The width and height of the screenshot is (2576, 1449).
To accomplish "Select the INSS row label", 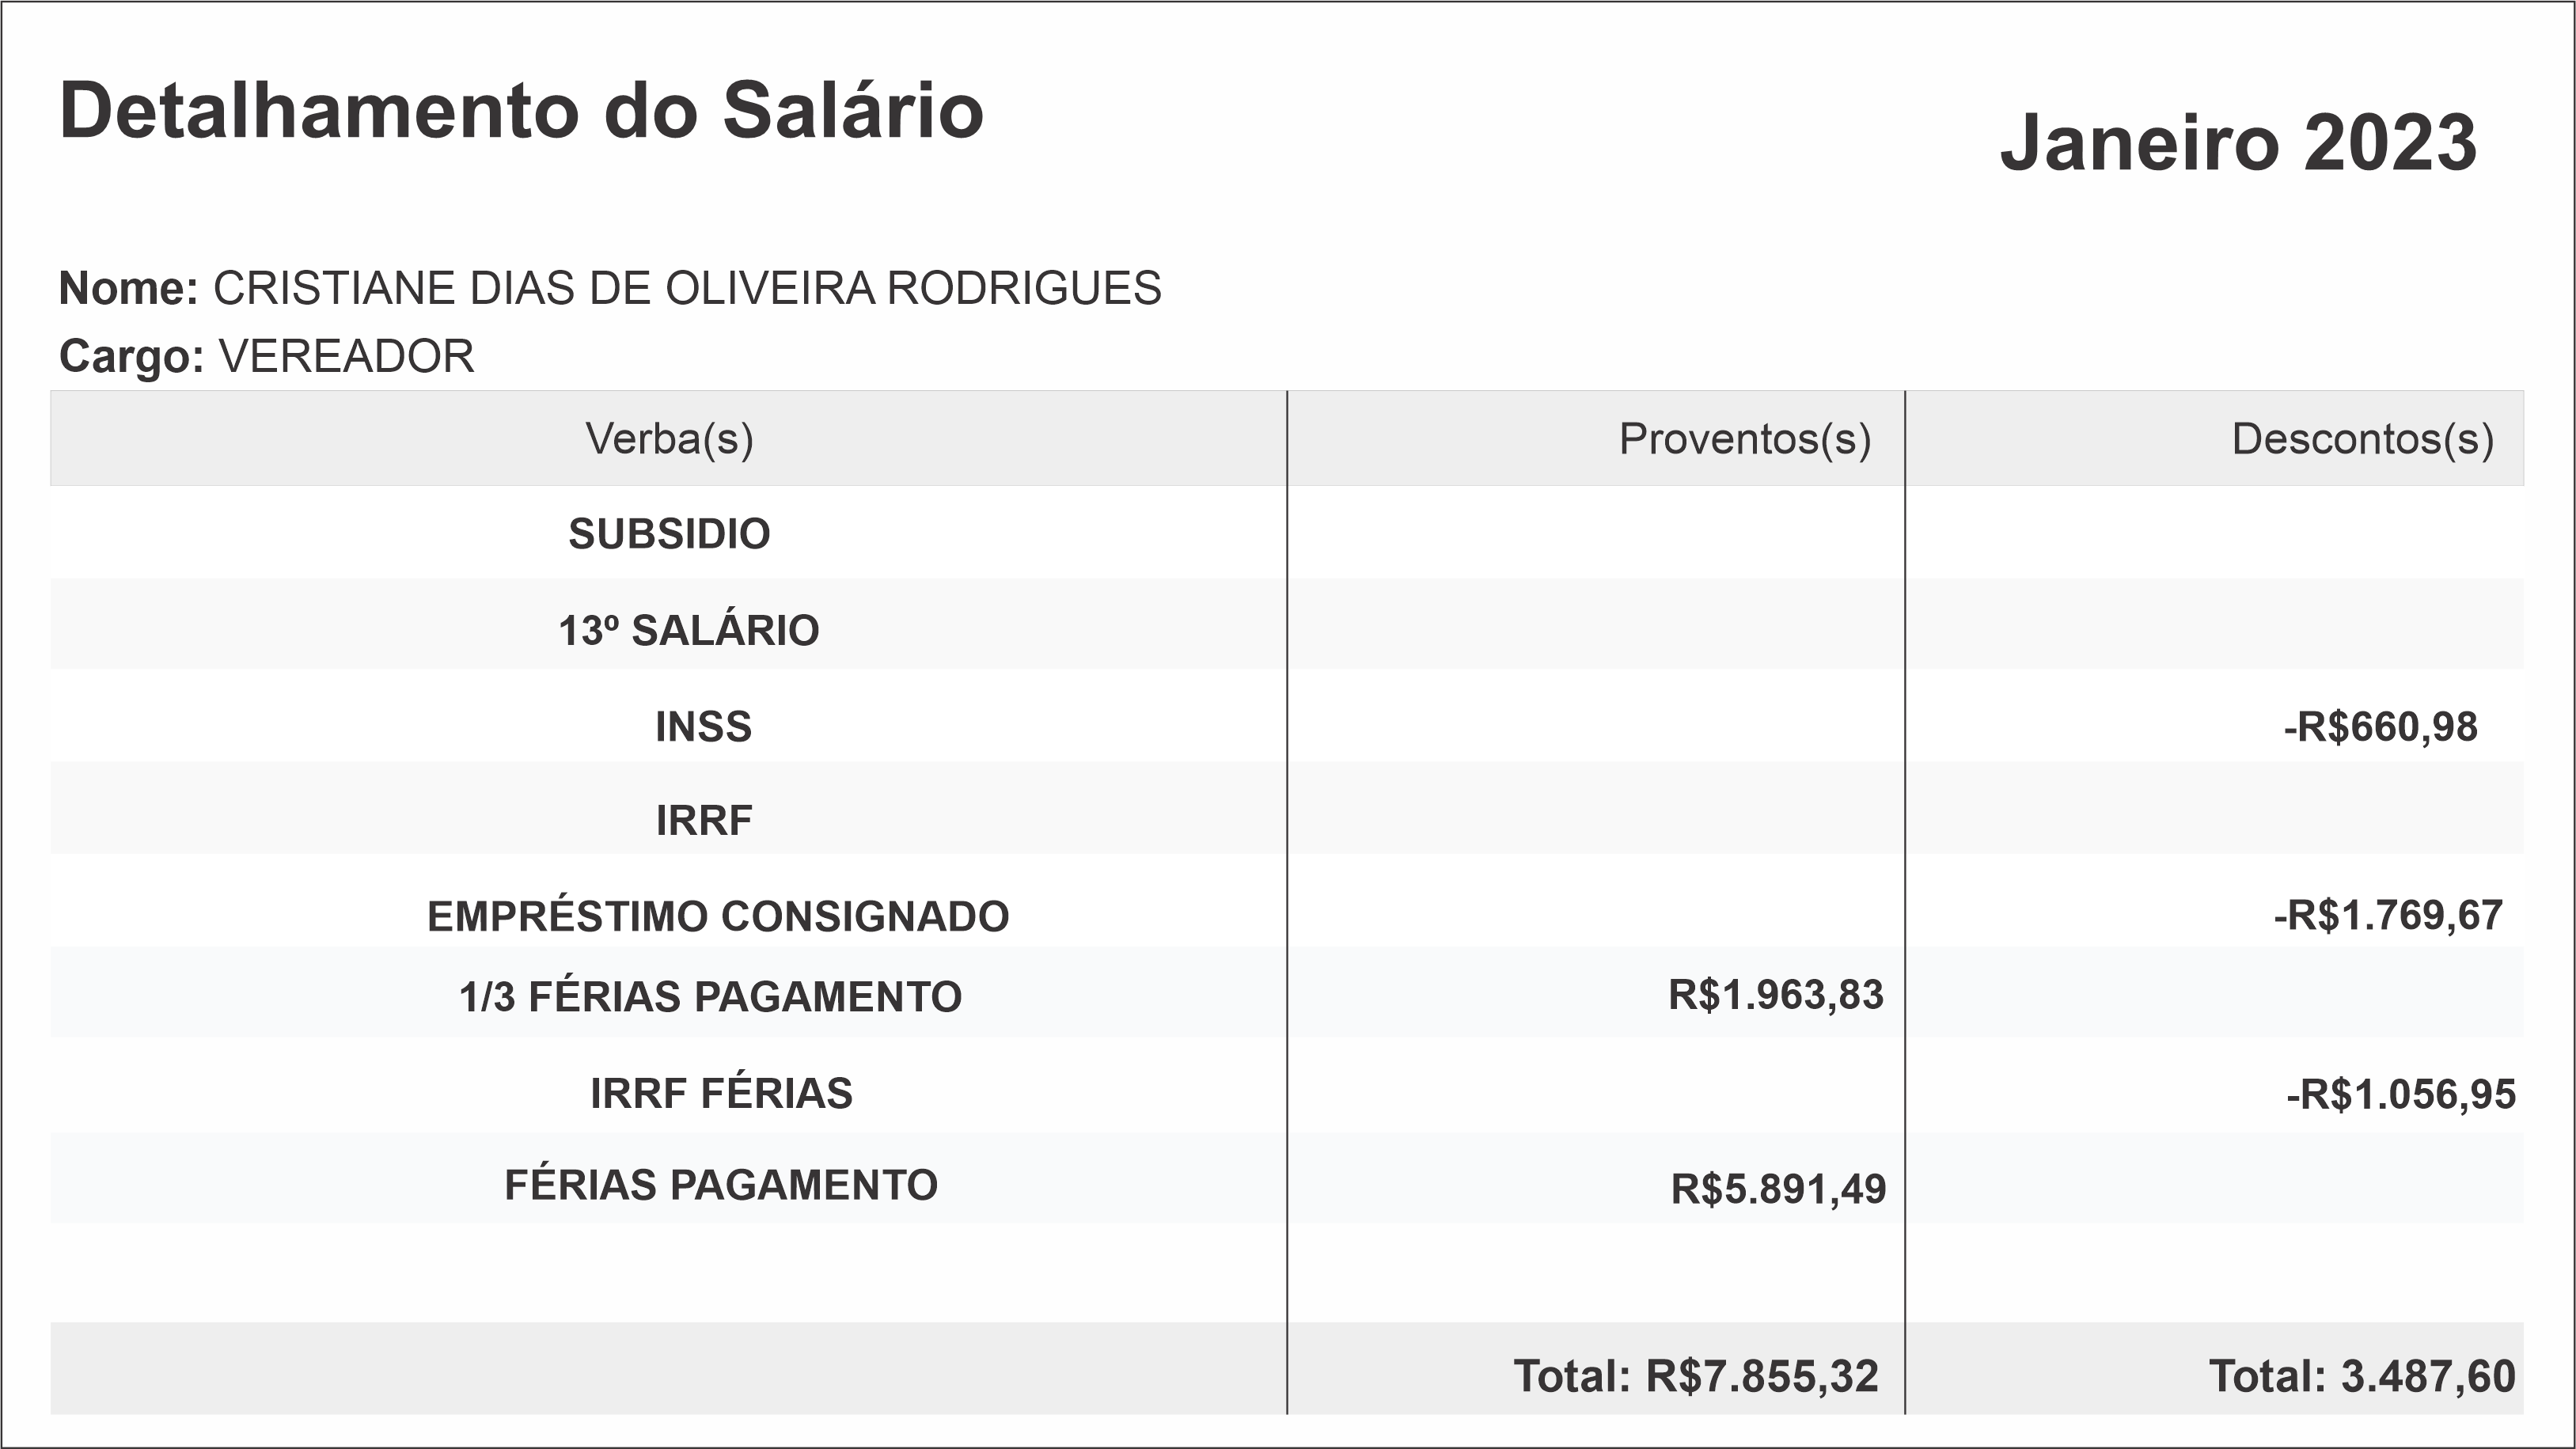I will tap(703, 727).
